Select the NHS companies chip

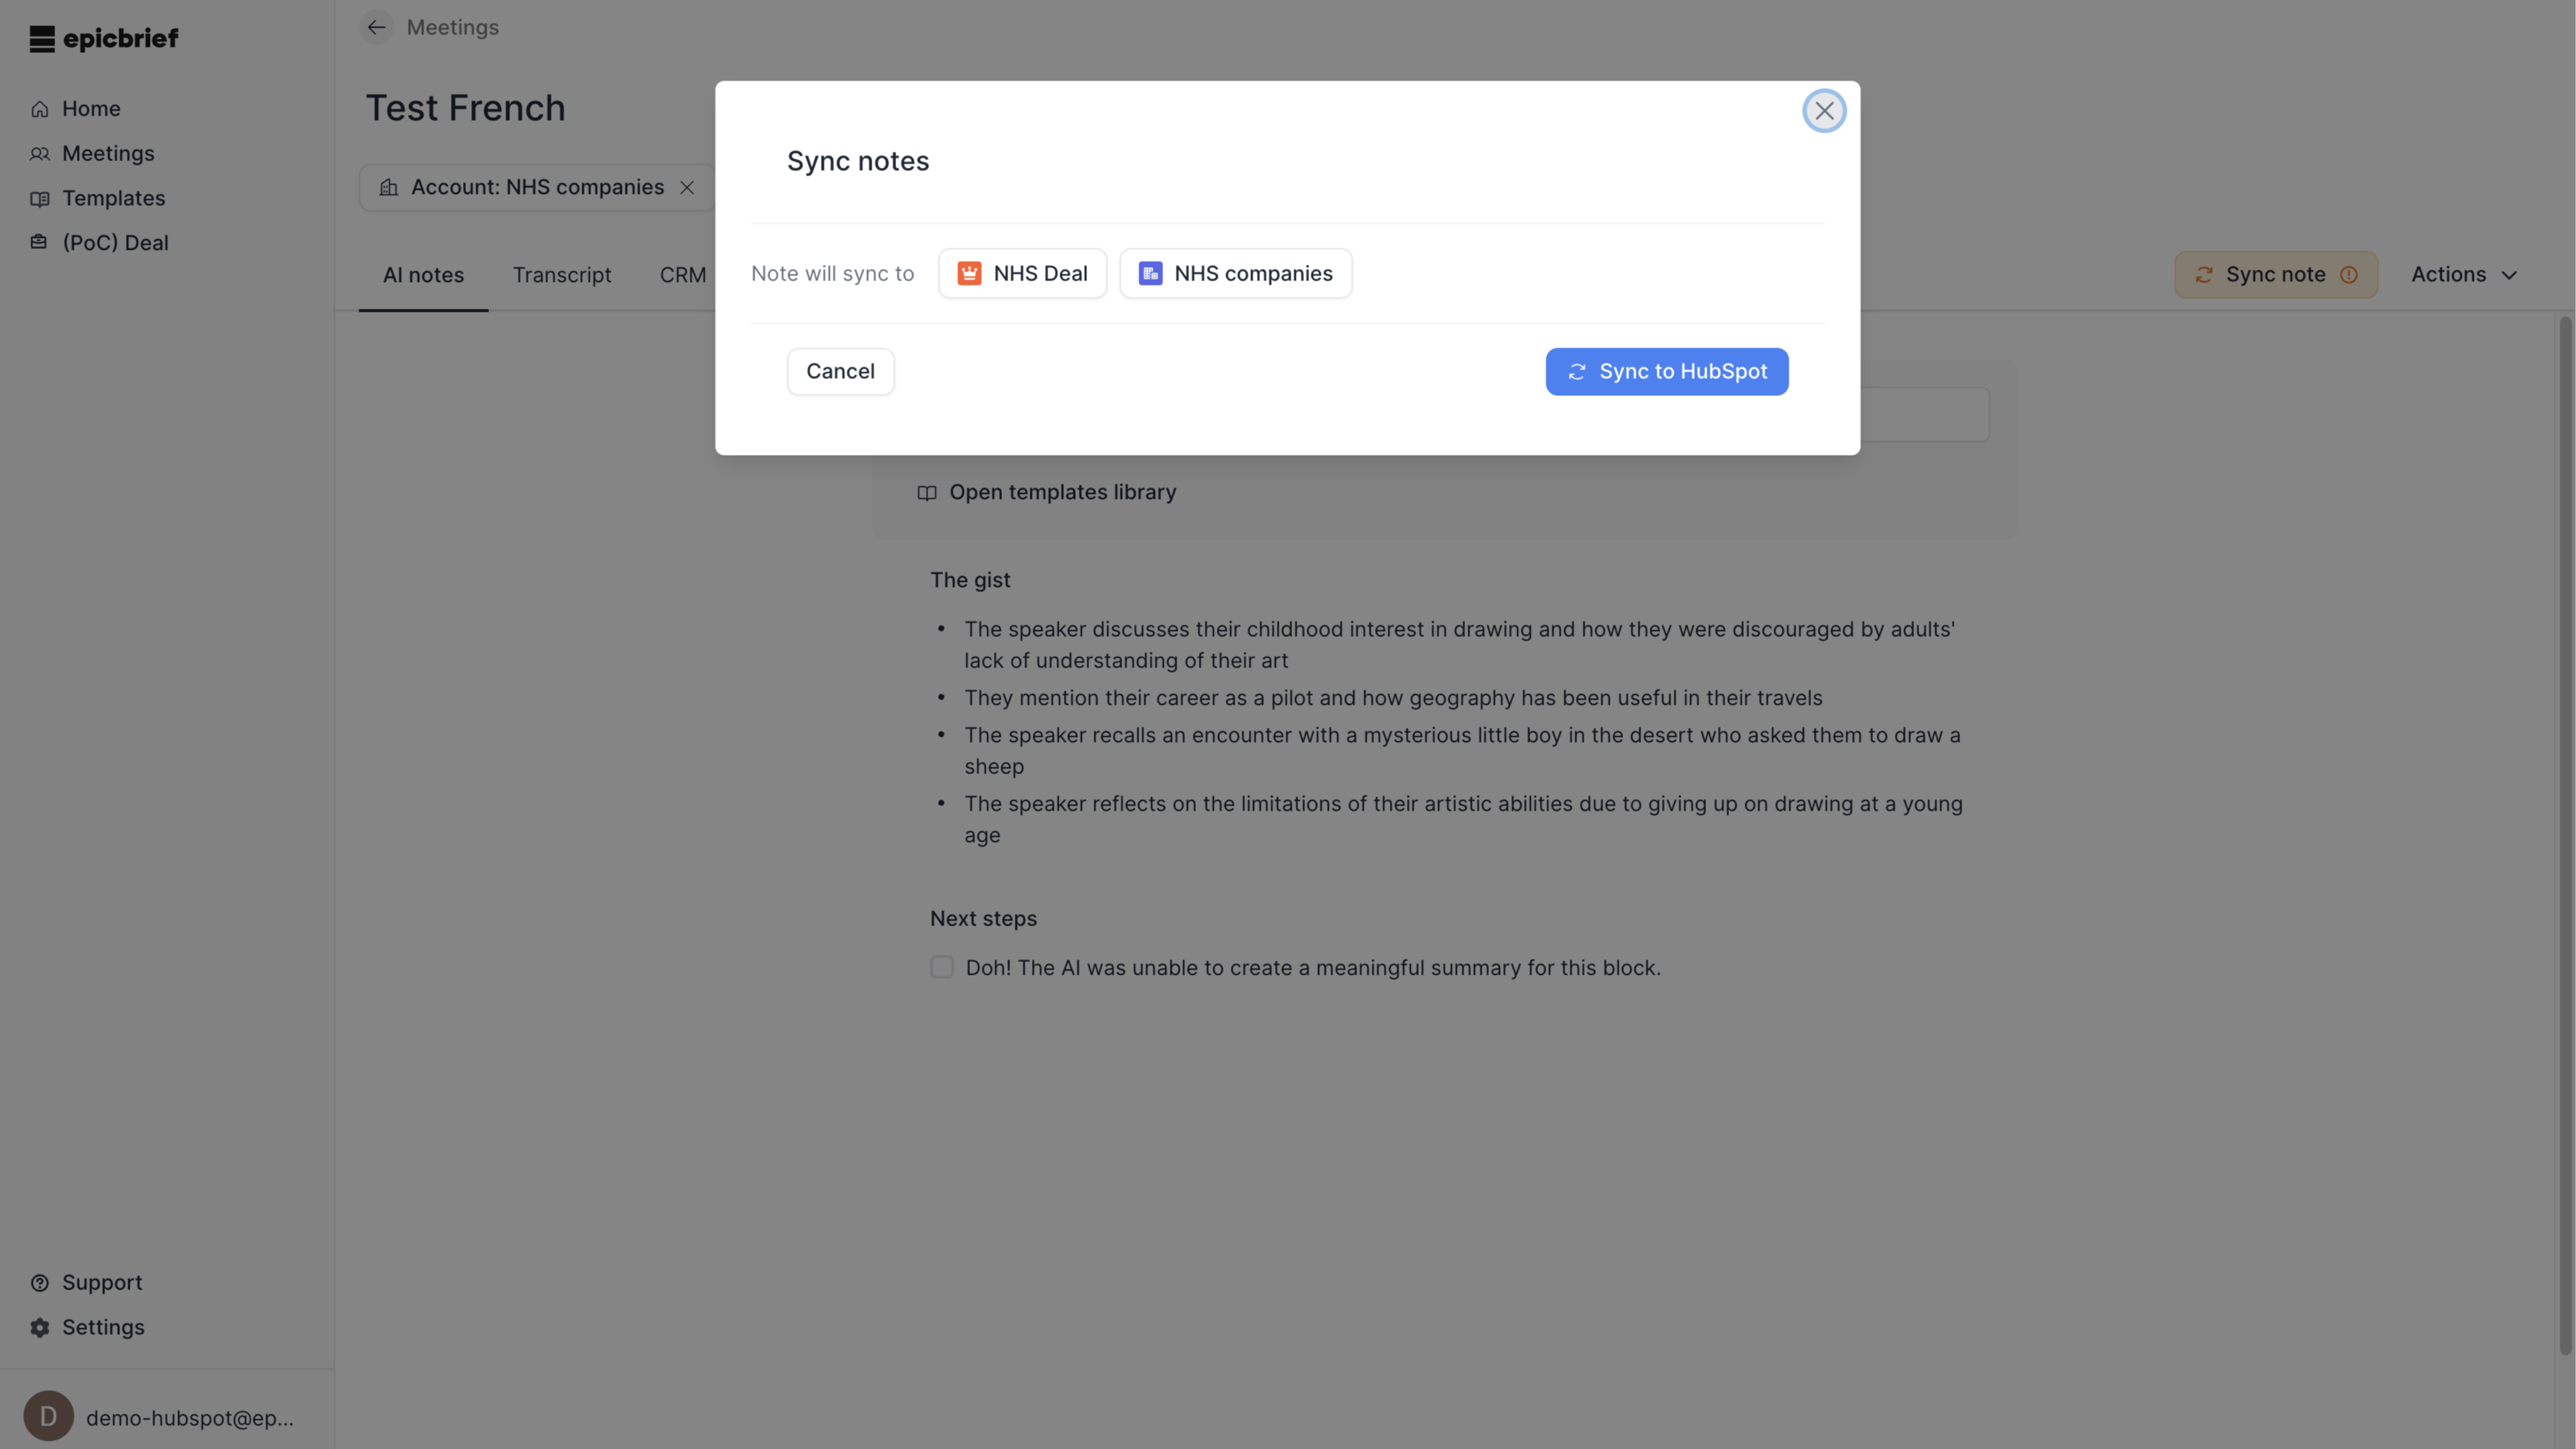(x=1235, y=274)
